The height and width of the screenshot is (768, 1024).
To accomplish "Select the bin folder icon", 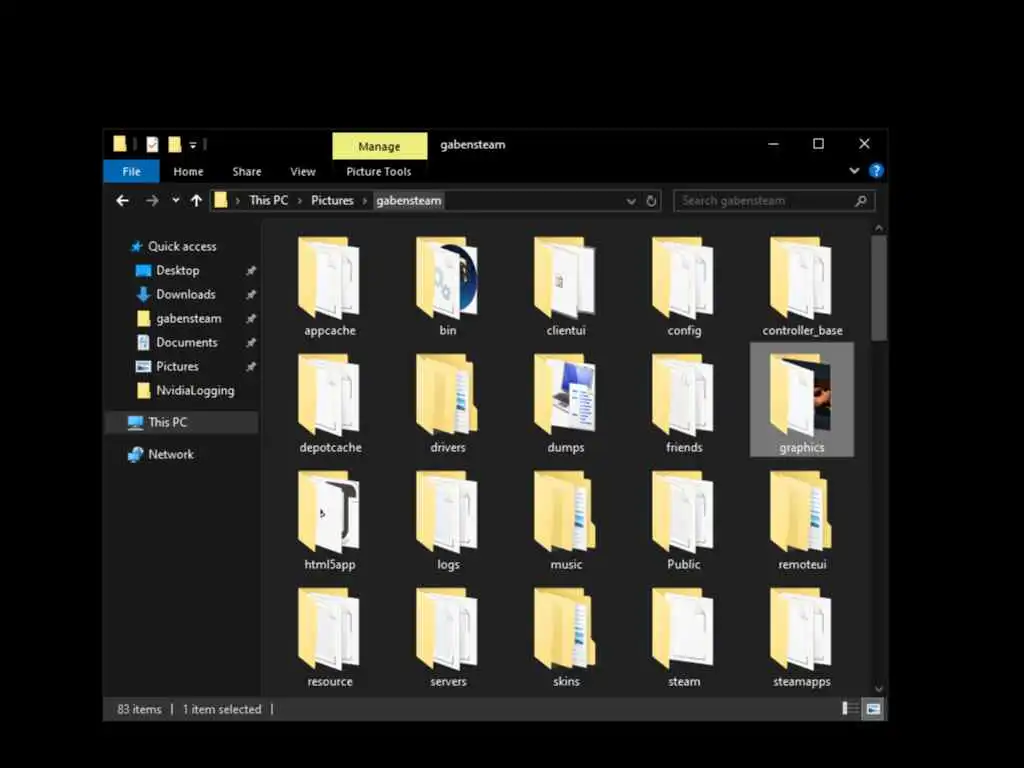I will click(447, 278).
